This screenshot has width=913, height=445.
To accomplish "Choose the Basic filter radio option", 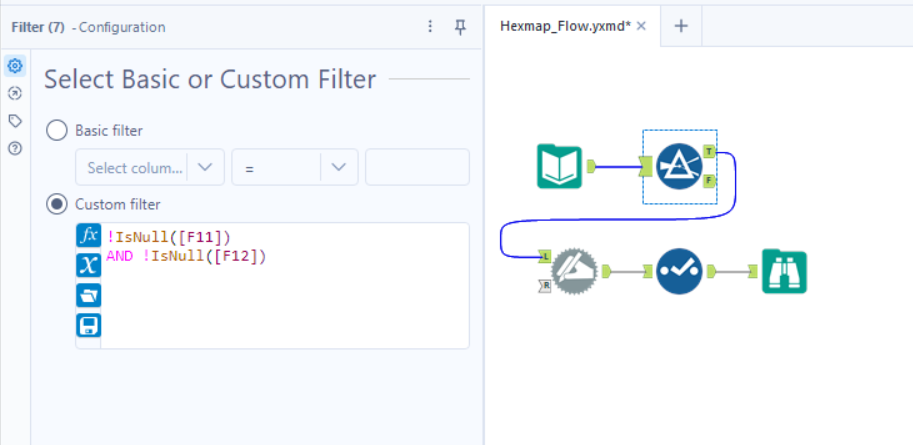I will click(56, 130).
